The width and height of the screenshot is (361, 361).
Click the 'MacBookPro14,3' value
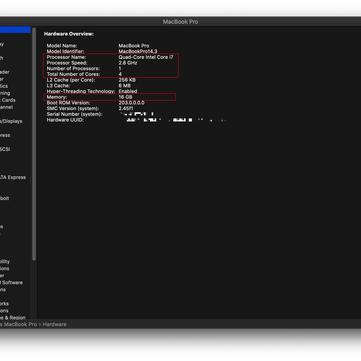pyautogui.click(x=138, y=52)
